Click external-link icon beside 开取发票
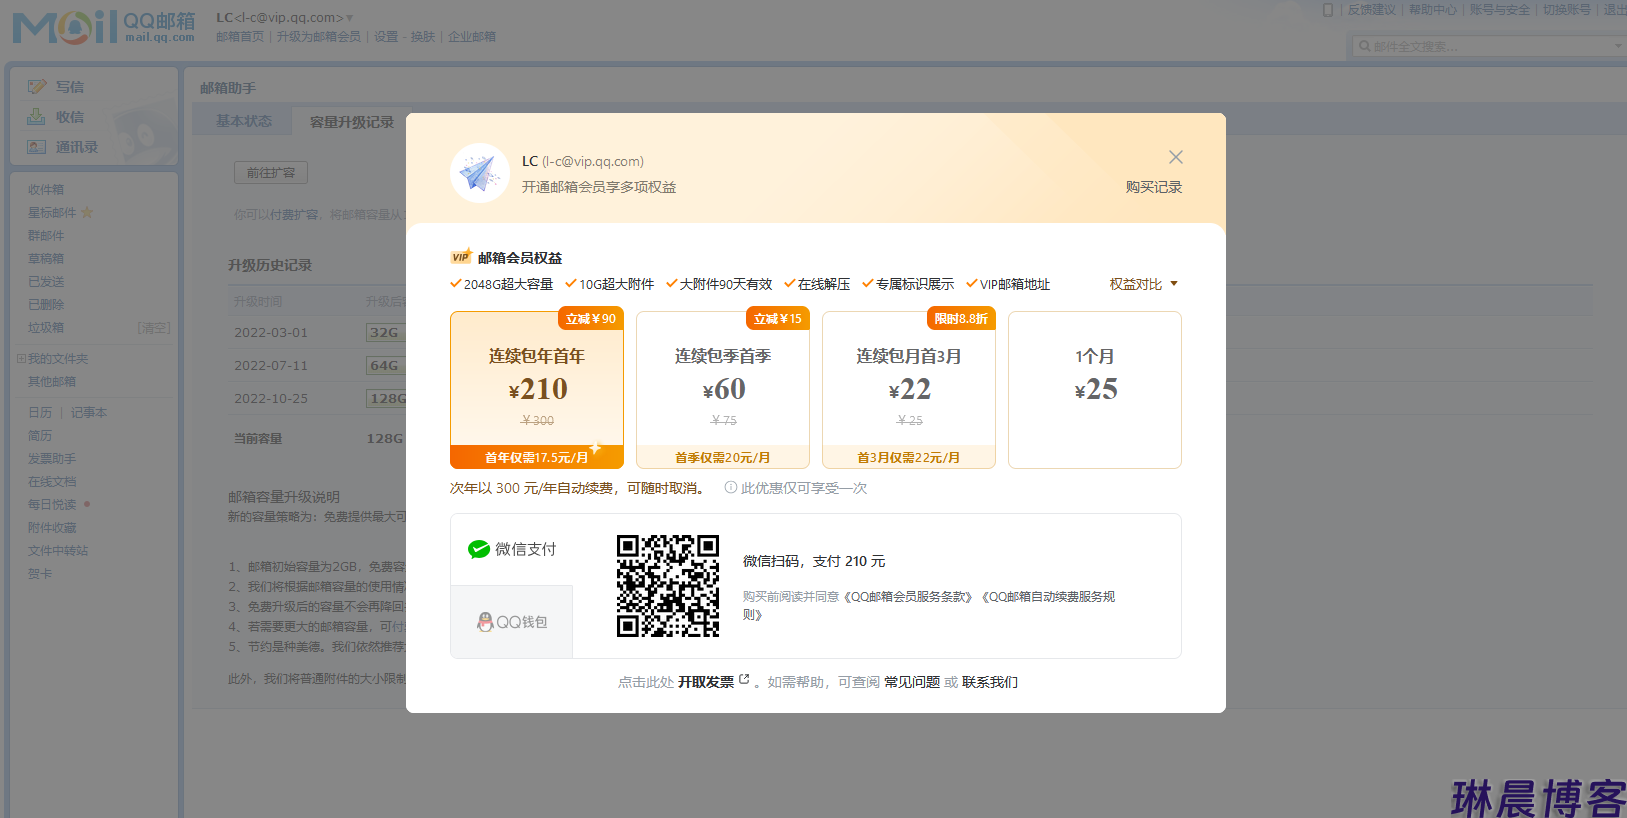 tap(744, 680)
